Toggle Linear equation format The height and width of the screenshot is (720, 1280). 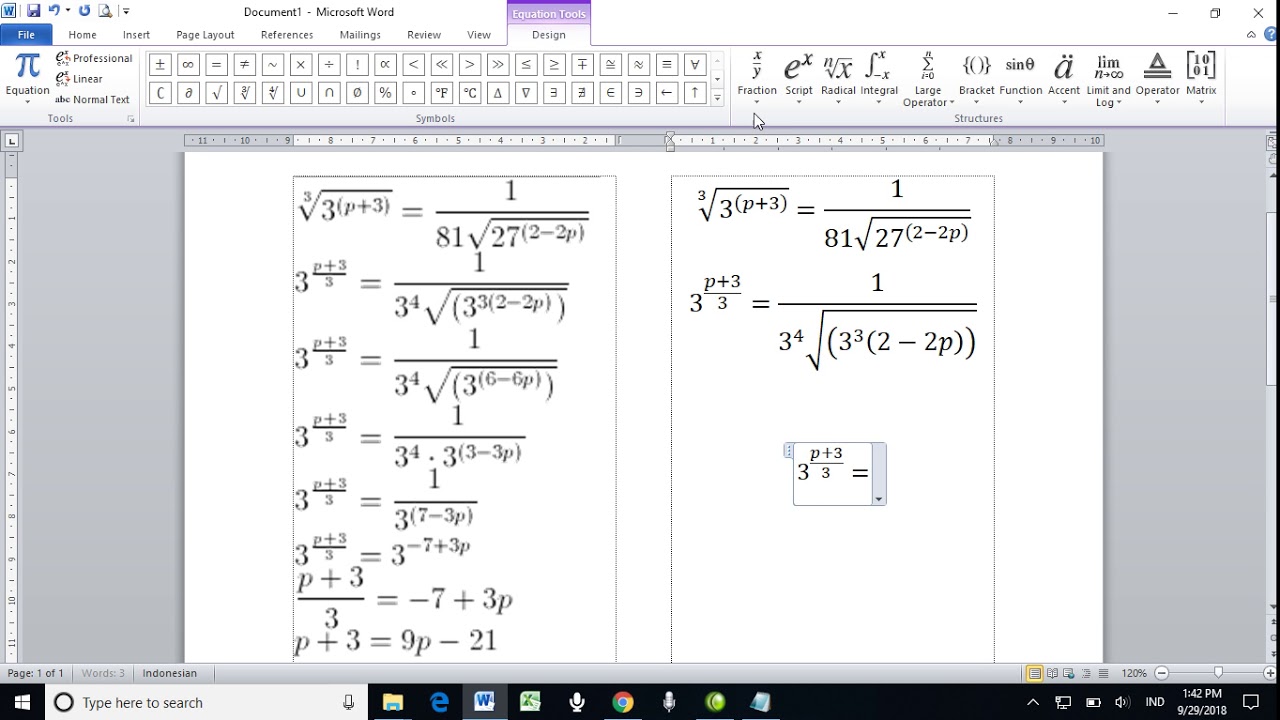[x=79, y=79]
